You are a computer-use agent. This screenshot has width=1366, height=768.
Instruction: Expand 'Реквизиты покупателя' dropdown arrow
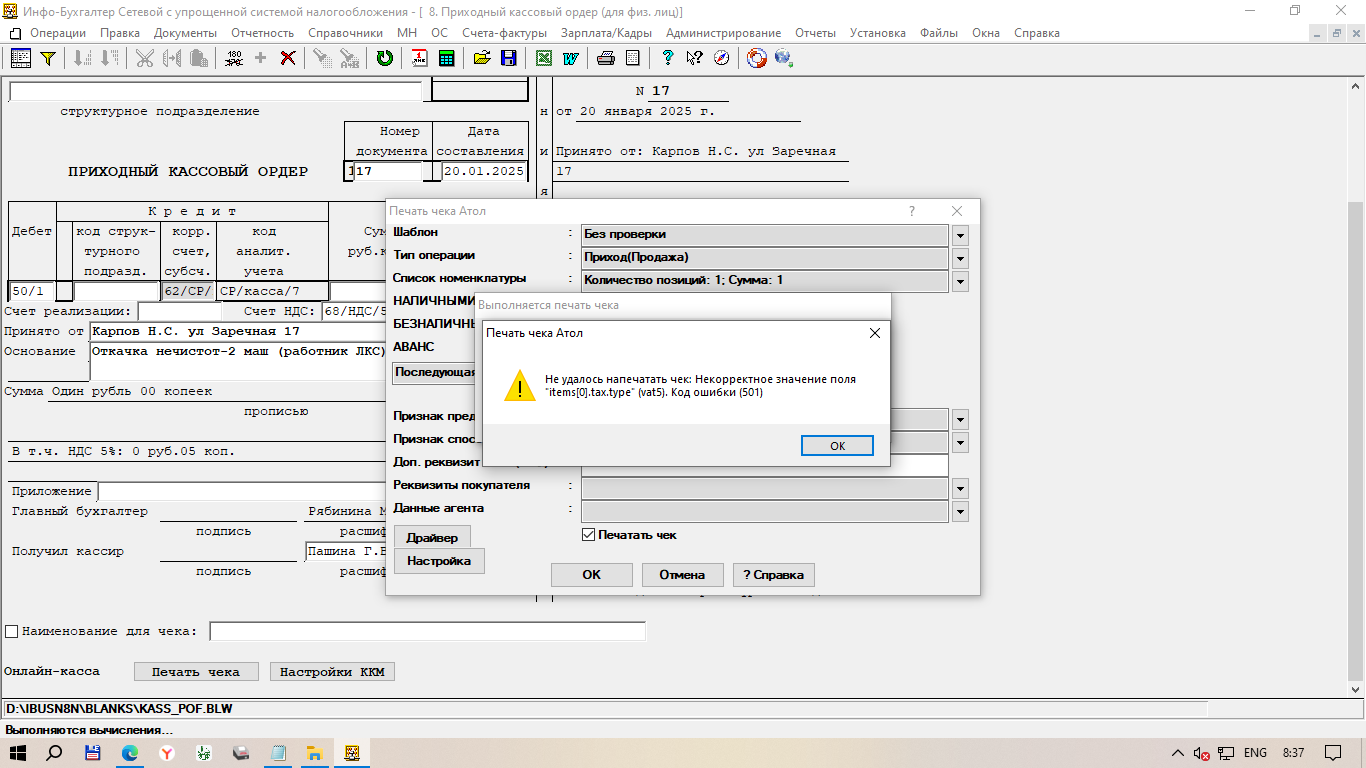click(x=960, y=488)
